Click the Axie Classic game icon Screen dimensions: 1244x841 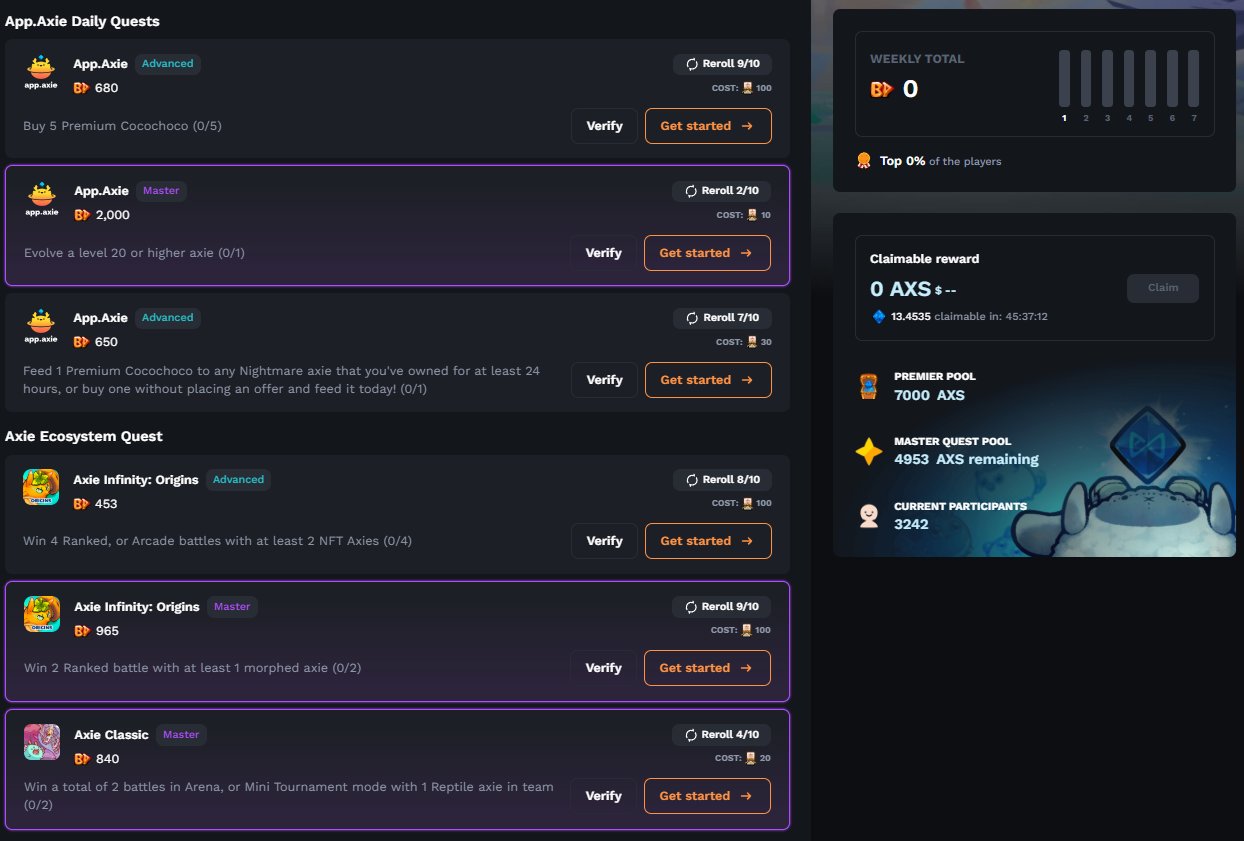point(42,742)
